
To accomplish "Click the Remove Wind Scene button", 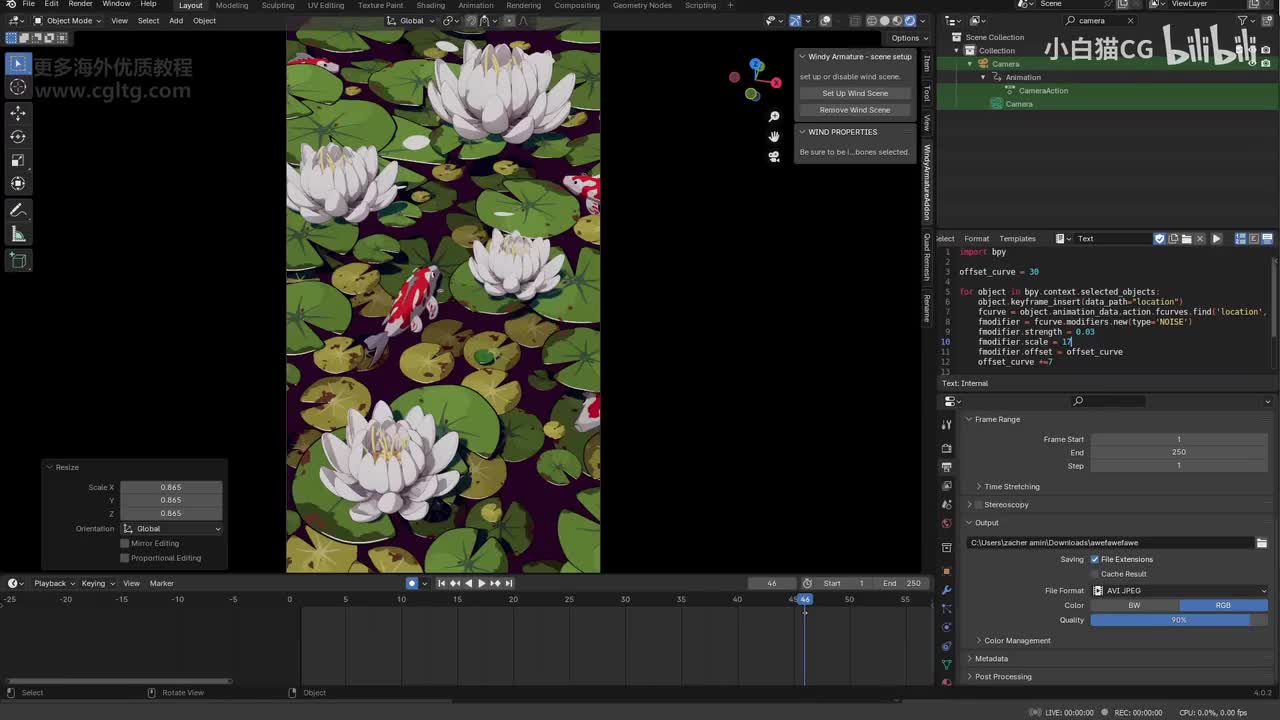I will point(855,110).
